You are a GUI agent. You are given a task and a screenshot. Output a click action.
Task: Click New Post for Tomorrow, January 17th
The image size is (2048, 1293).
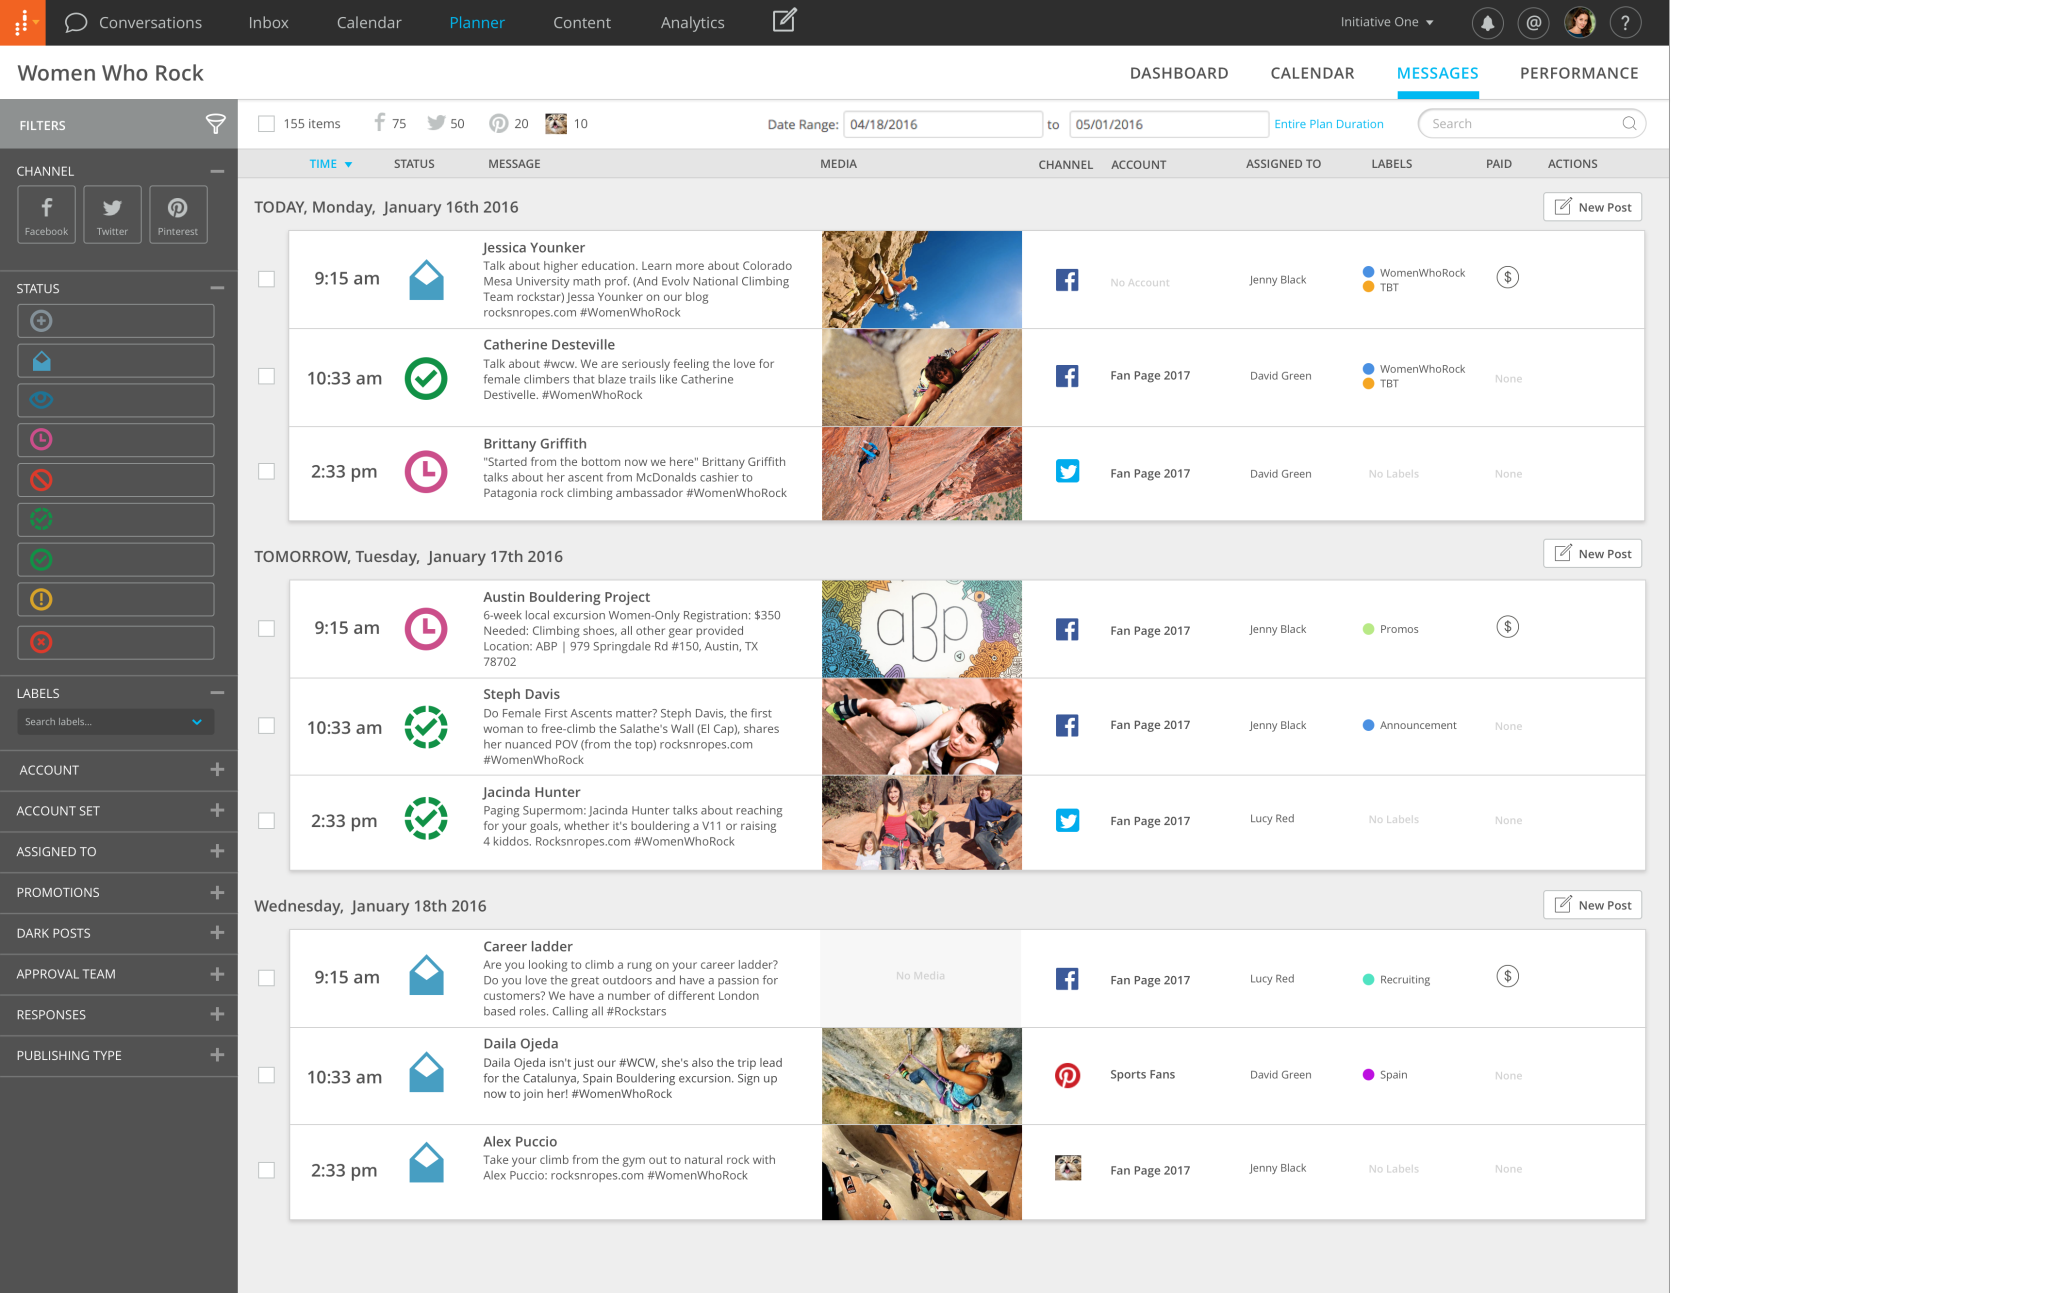point(1592,554)
